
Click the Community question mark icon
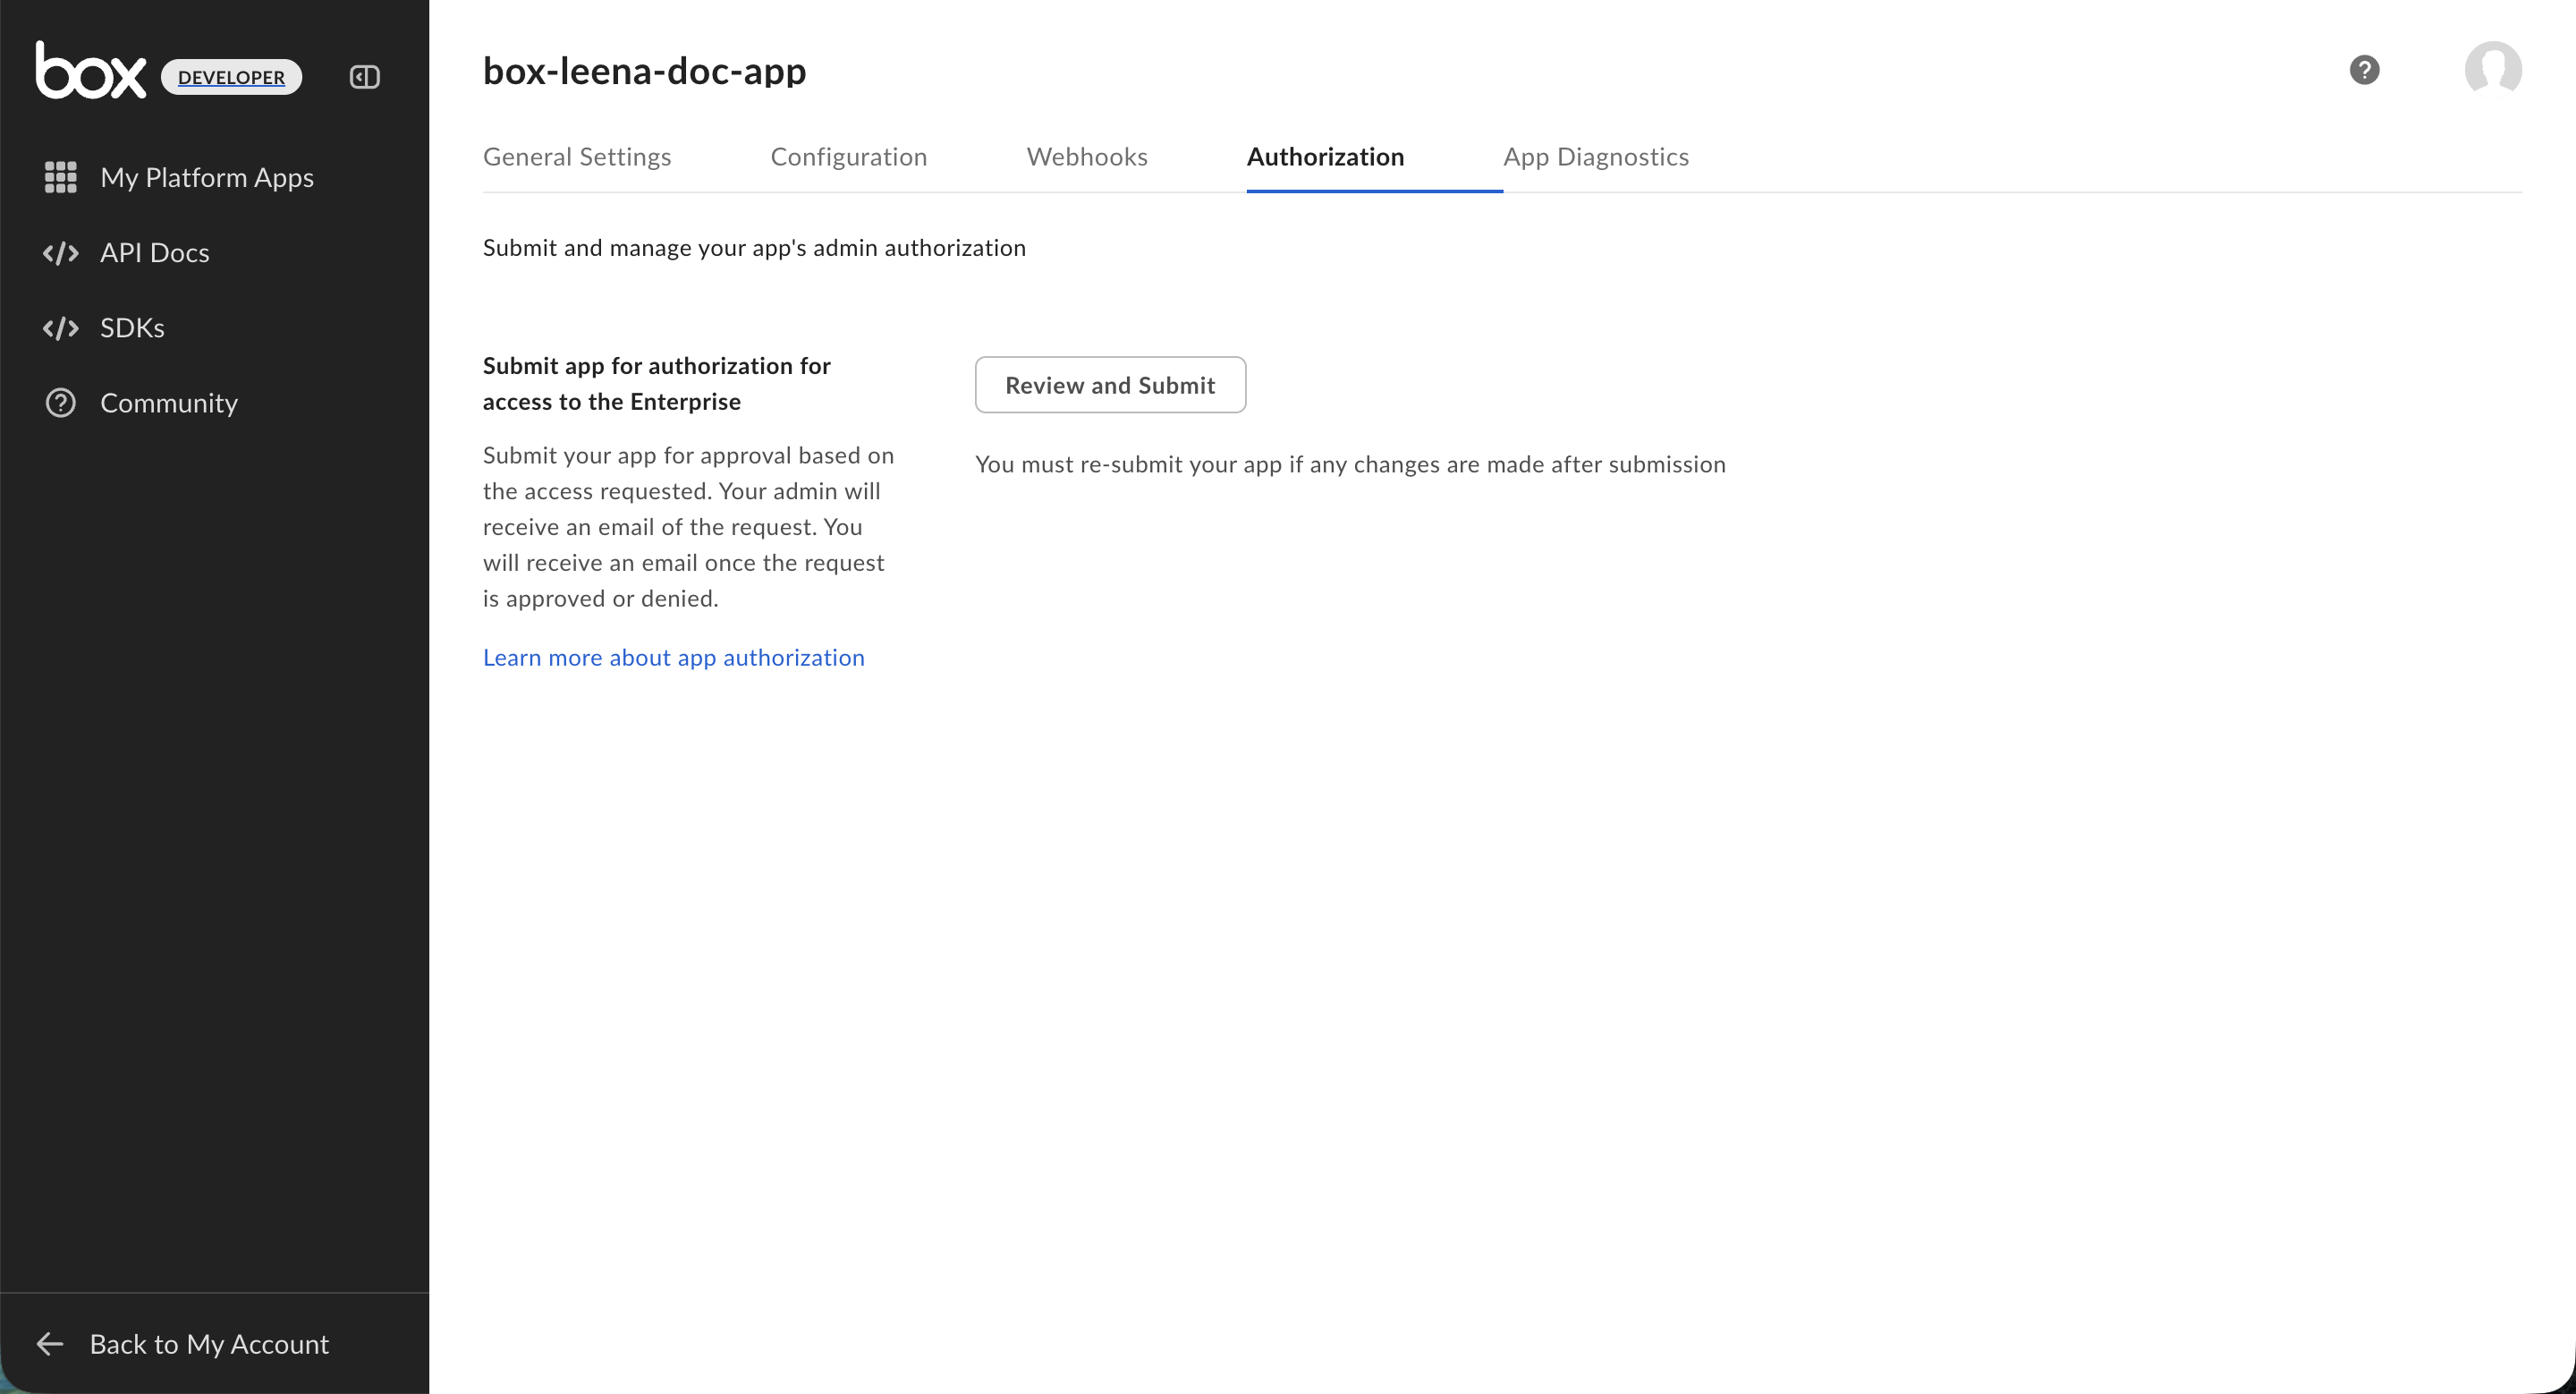click(x=61, y=403)
